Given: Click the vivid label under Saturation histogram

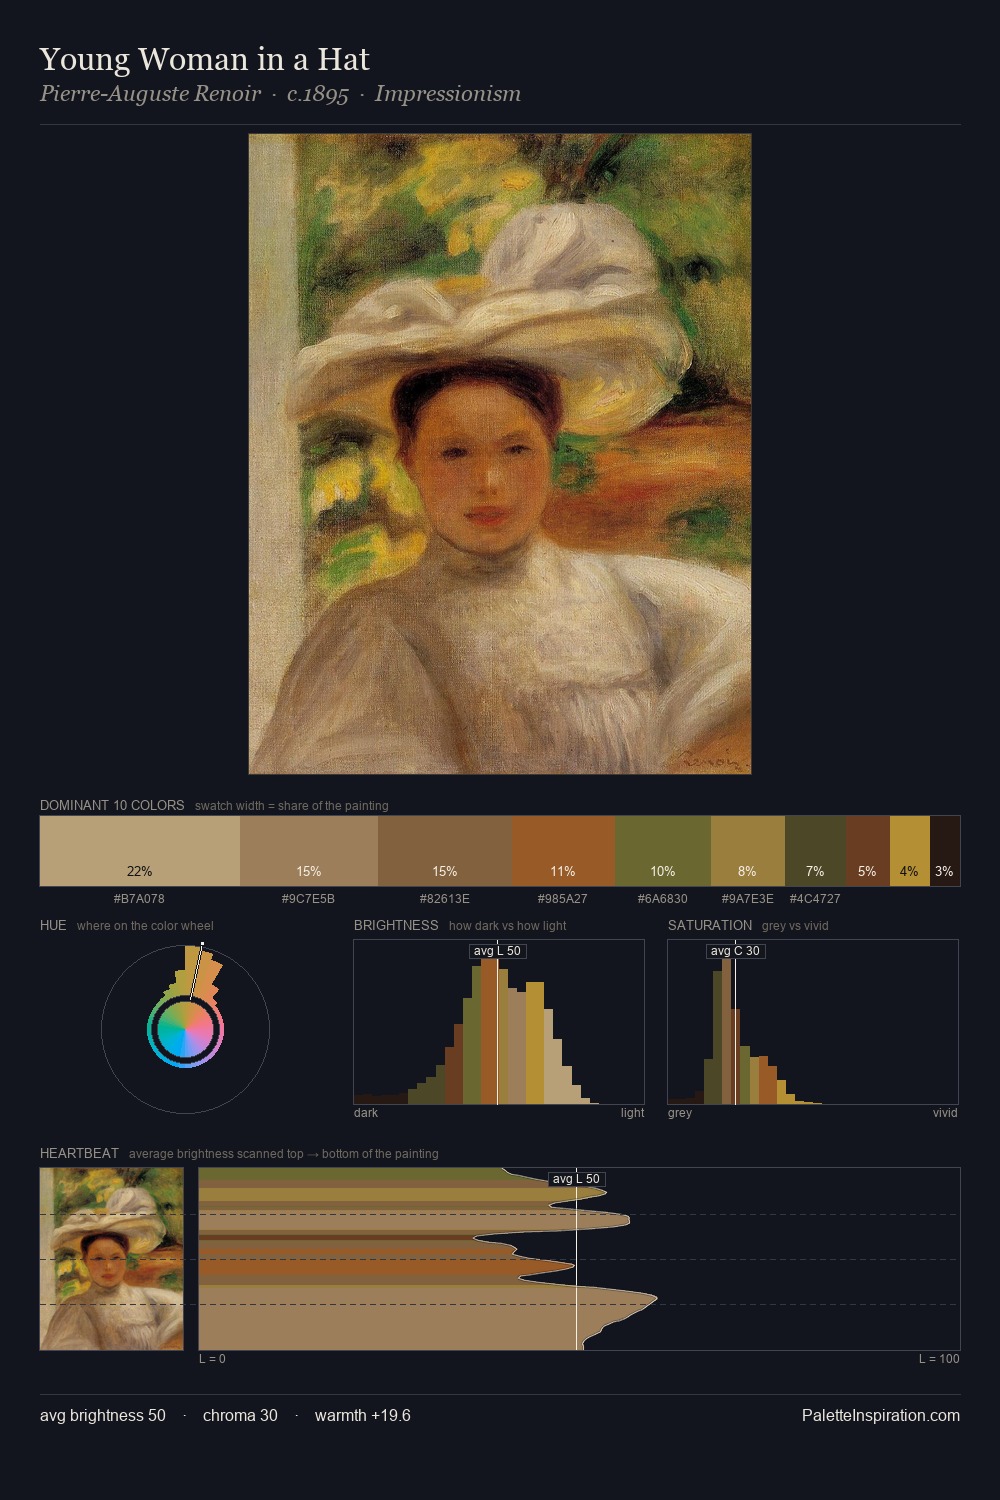Looking at the screenshot, I should tap(945, 1113).
